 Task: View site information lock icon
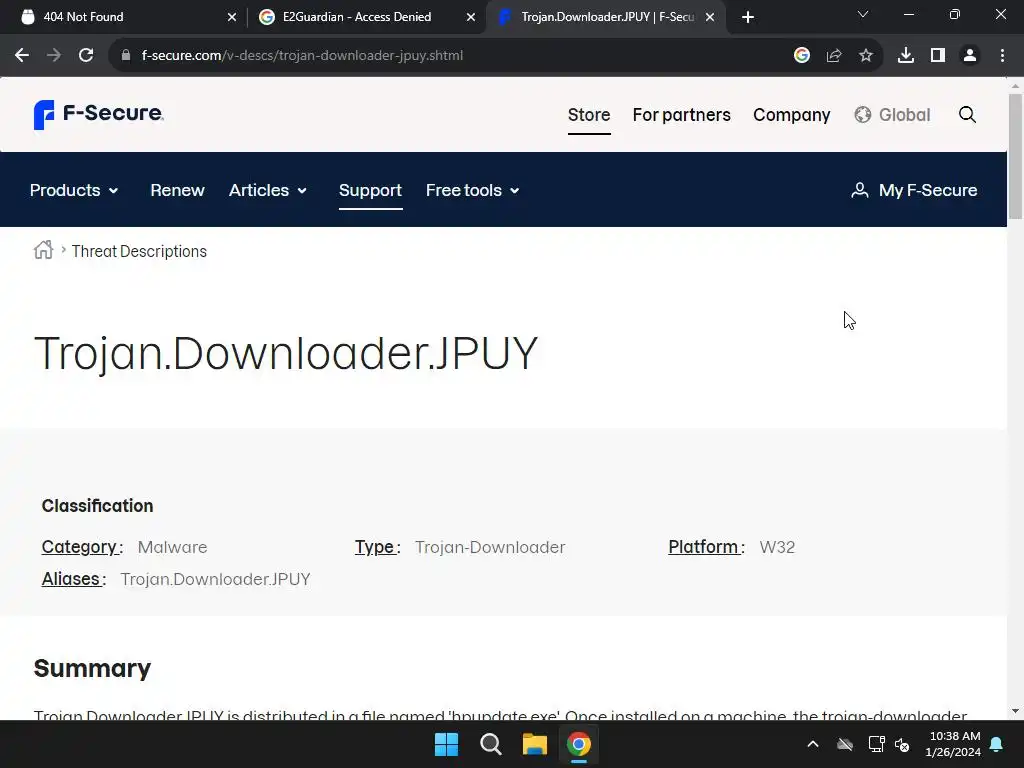pos(126,56)
